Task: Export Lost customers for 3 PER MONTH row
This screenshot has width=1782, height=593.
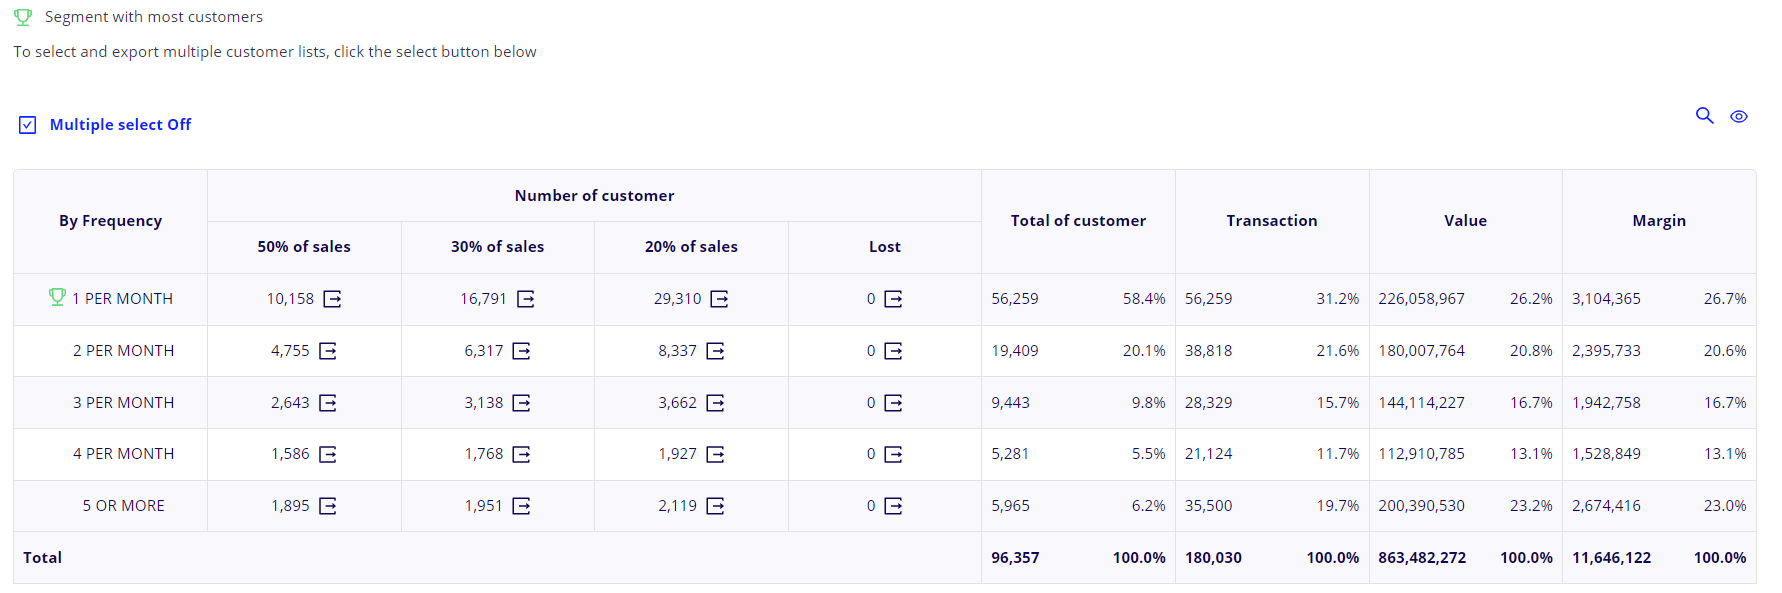Action: (x=894, y=402)
